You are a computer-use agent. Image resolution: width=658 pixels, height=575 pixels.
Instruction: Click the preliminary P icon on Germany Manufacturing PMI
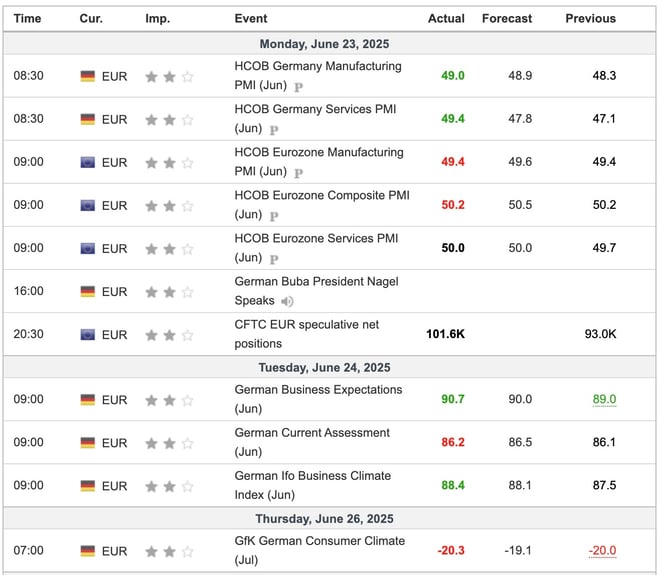click(298, 87)
